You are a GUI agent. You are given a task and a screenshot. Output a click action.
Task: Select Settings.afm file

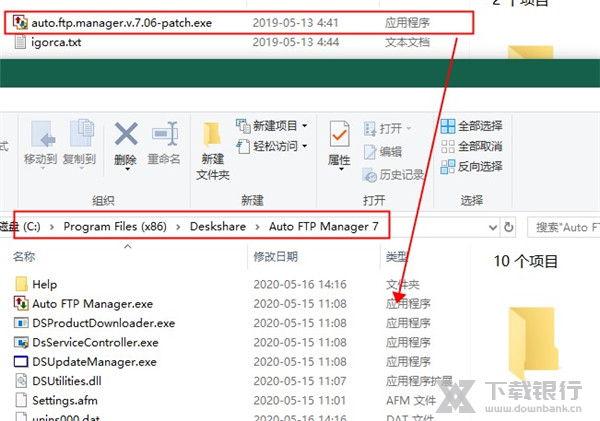click(65, 400)
